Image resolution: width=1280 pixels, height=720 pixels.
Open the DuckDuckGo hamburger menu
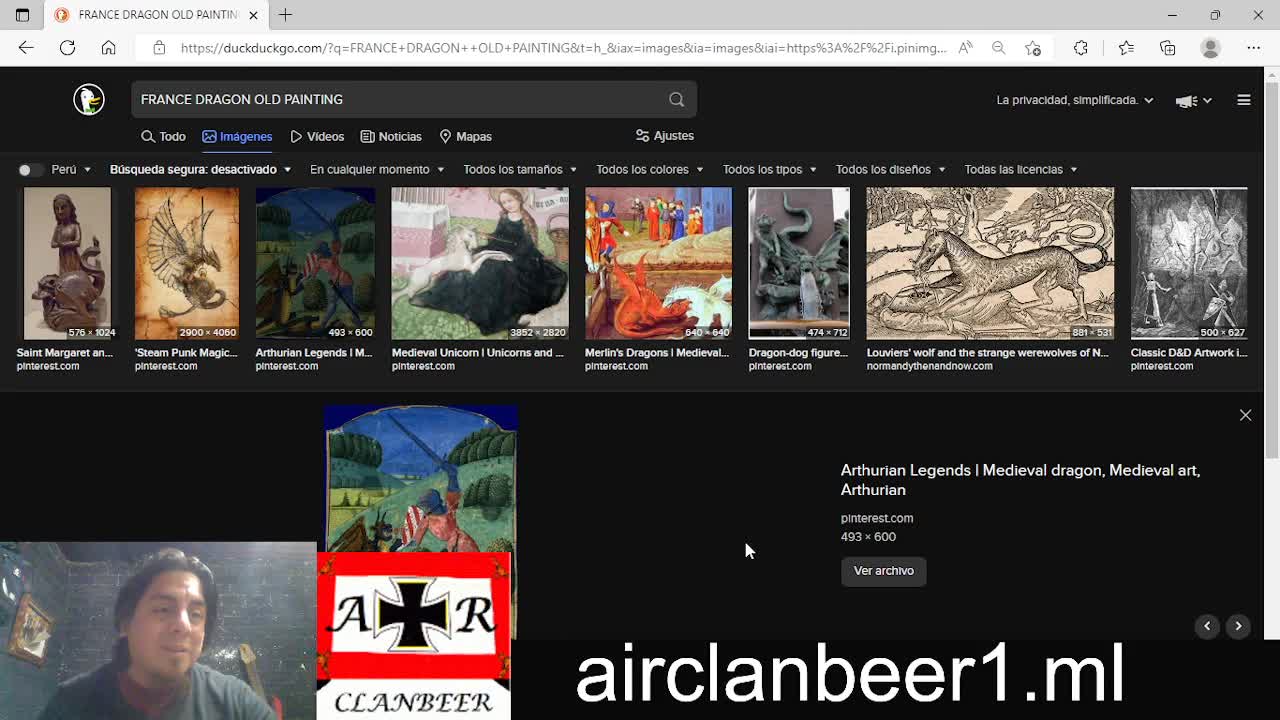coord(1244,100)
